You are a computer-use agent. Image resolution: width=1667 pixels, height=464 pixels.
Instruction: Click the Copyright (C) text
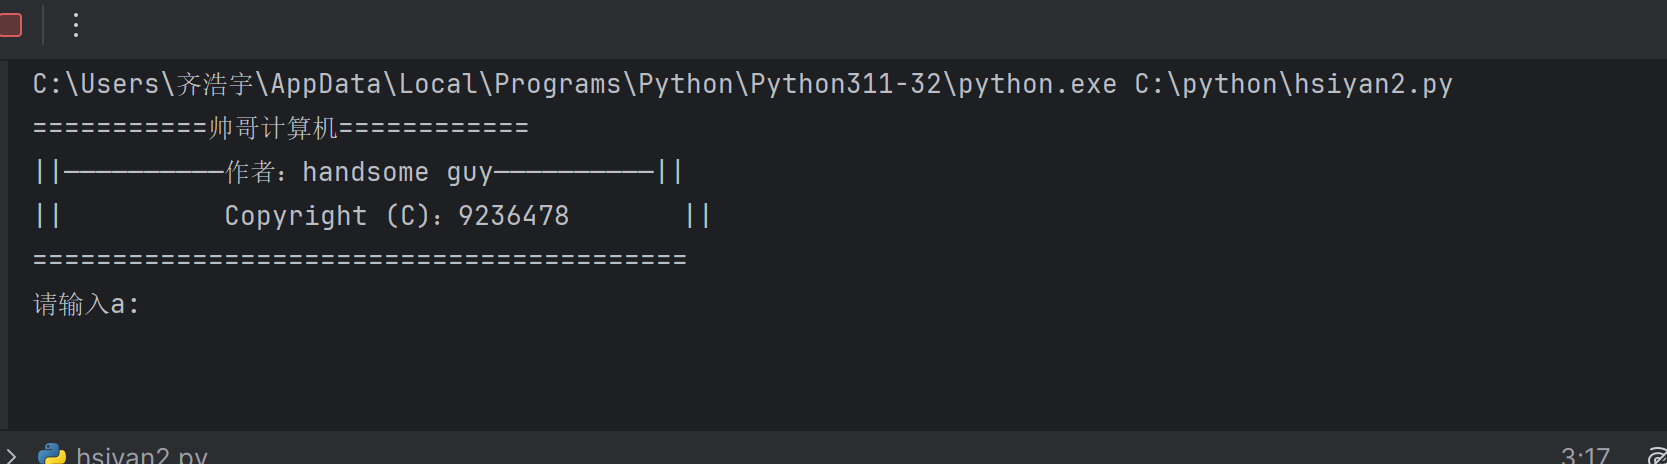pos(326,216)
